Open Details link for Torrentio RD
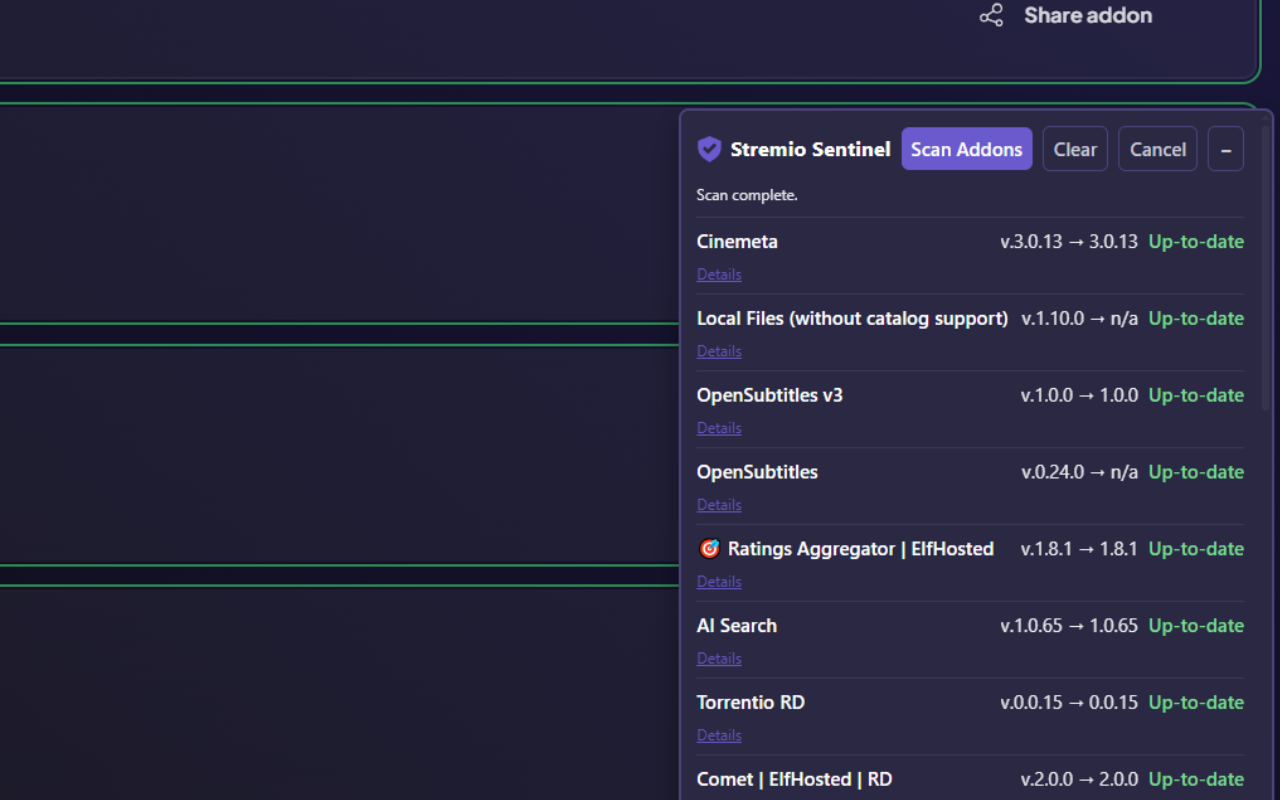This screenshot has height=800, width=1280. click(719, 736)
